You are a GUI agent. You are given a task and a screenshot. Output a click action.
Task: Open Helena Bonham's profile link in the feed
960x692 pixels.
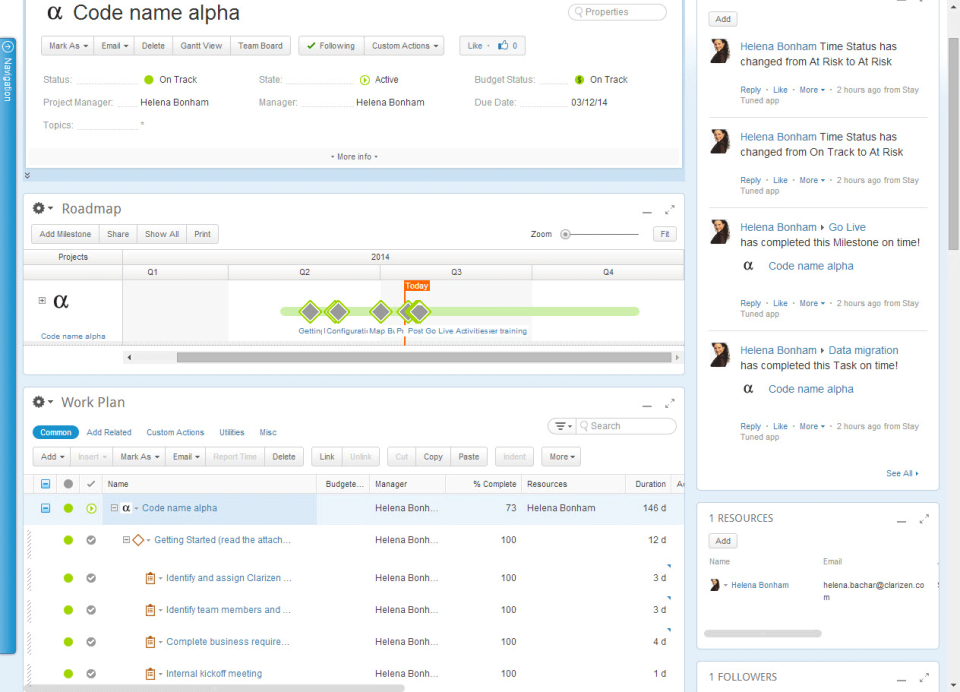(x=778, y=46)
